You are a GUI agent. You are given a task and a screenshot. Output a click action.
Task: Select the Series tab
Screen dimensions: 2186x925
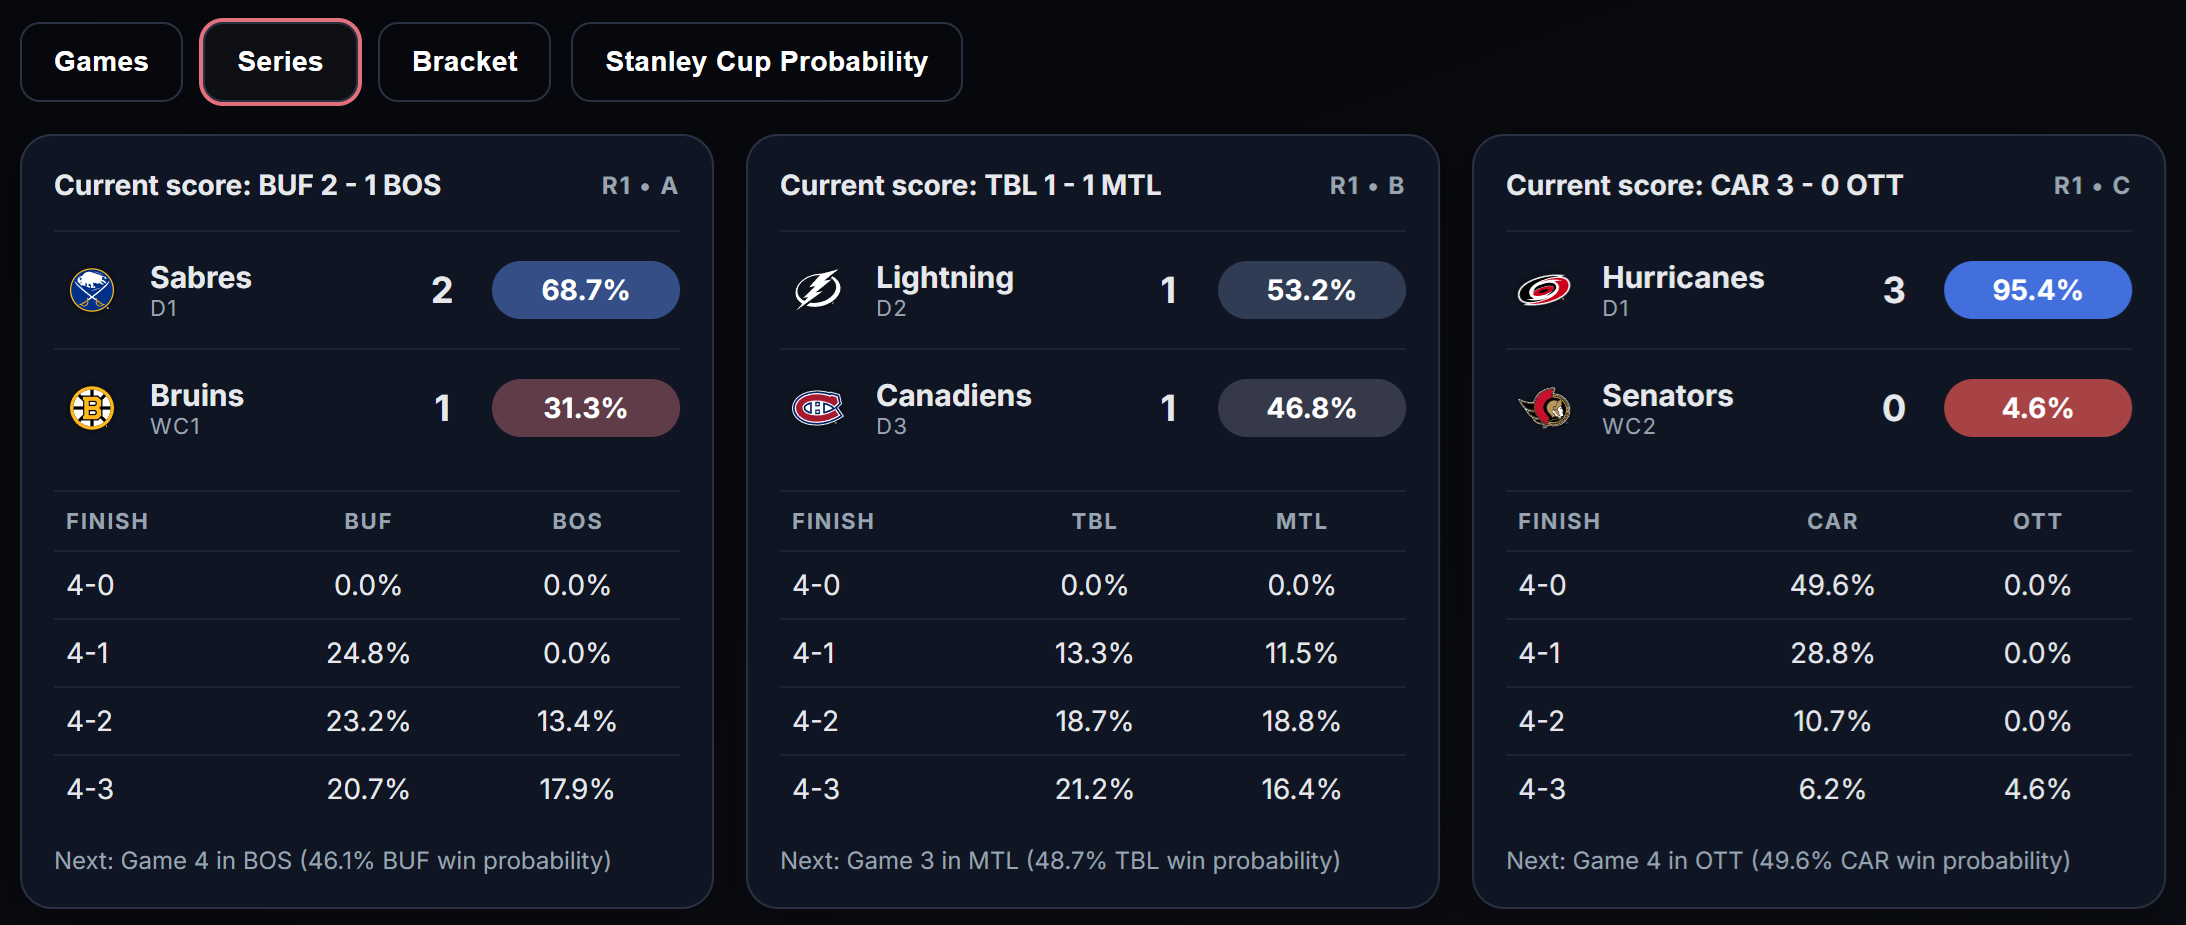point(280,62)
